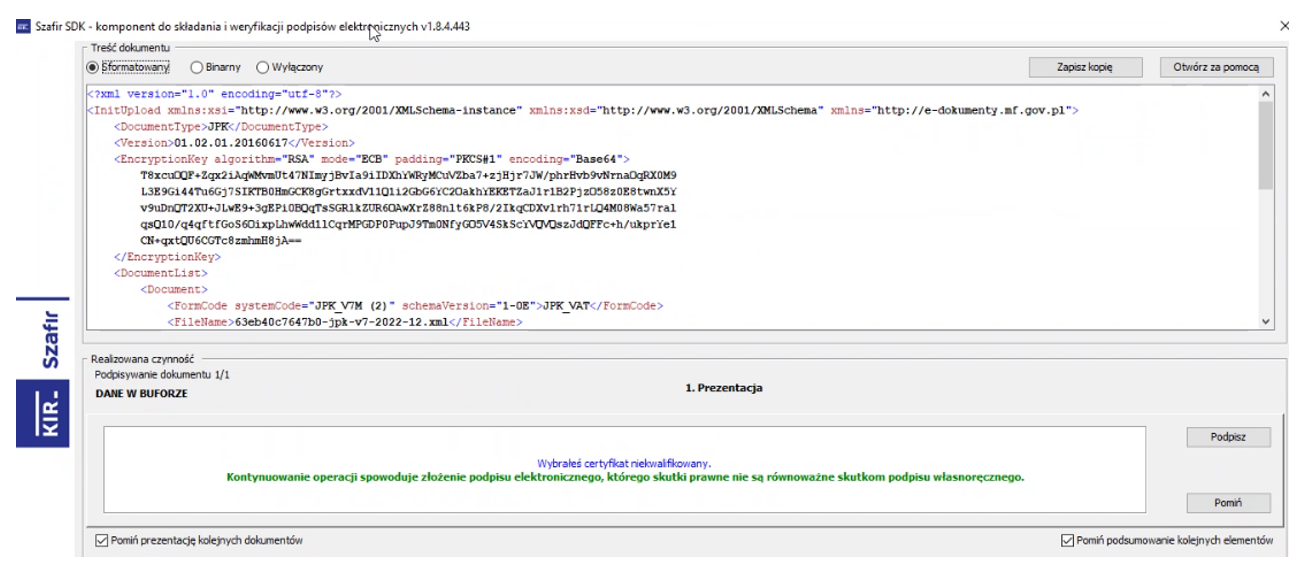Click the DANE W BUFORZE label
The width and height of the screenshot is (1298, 569).
point(141,393)
